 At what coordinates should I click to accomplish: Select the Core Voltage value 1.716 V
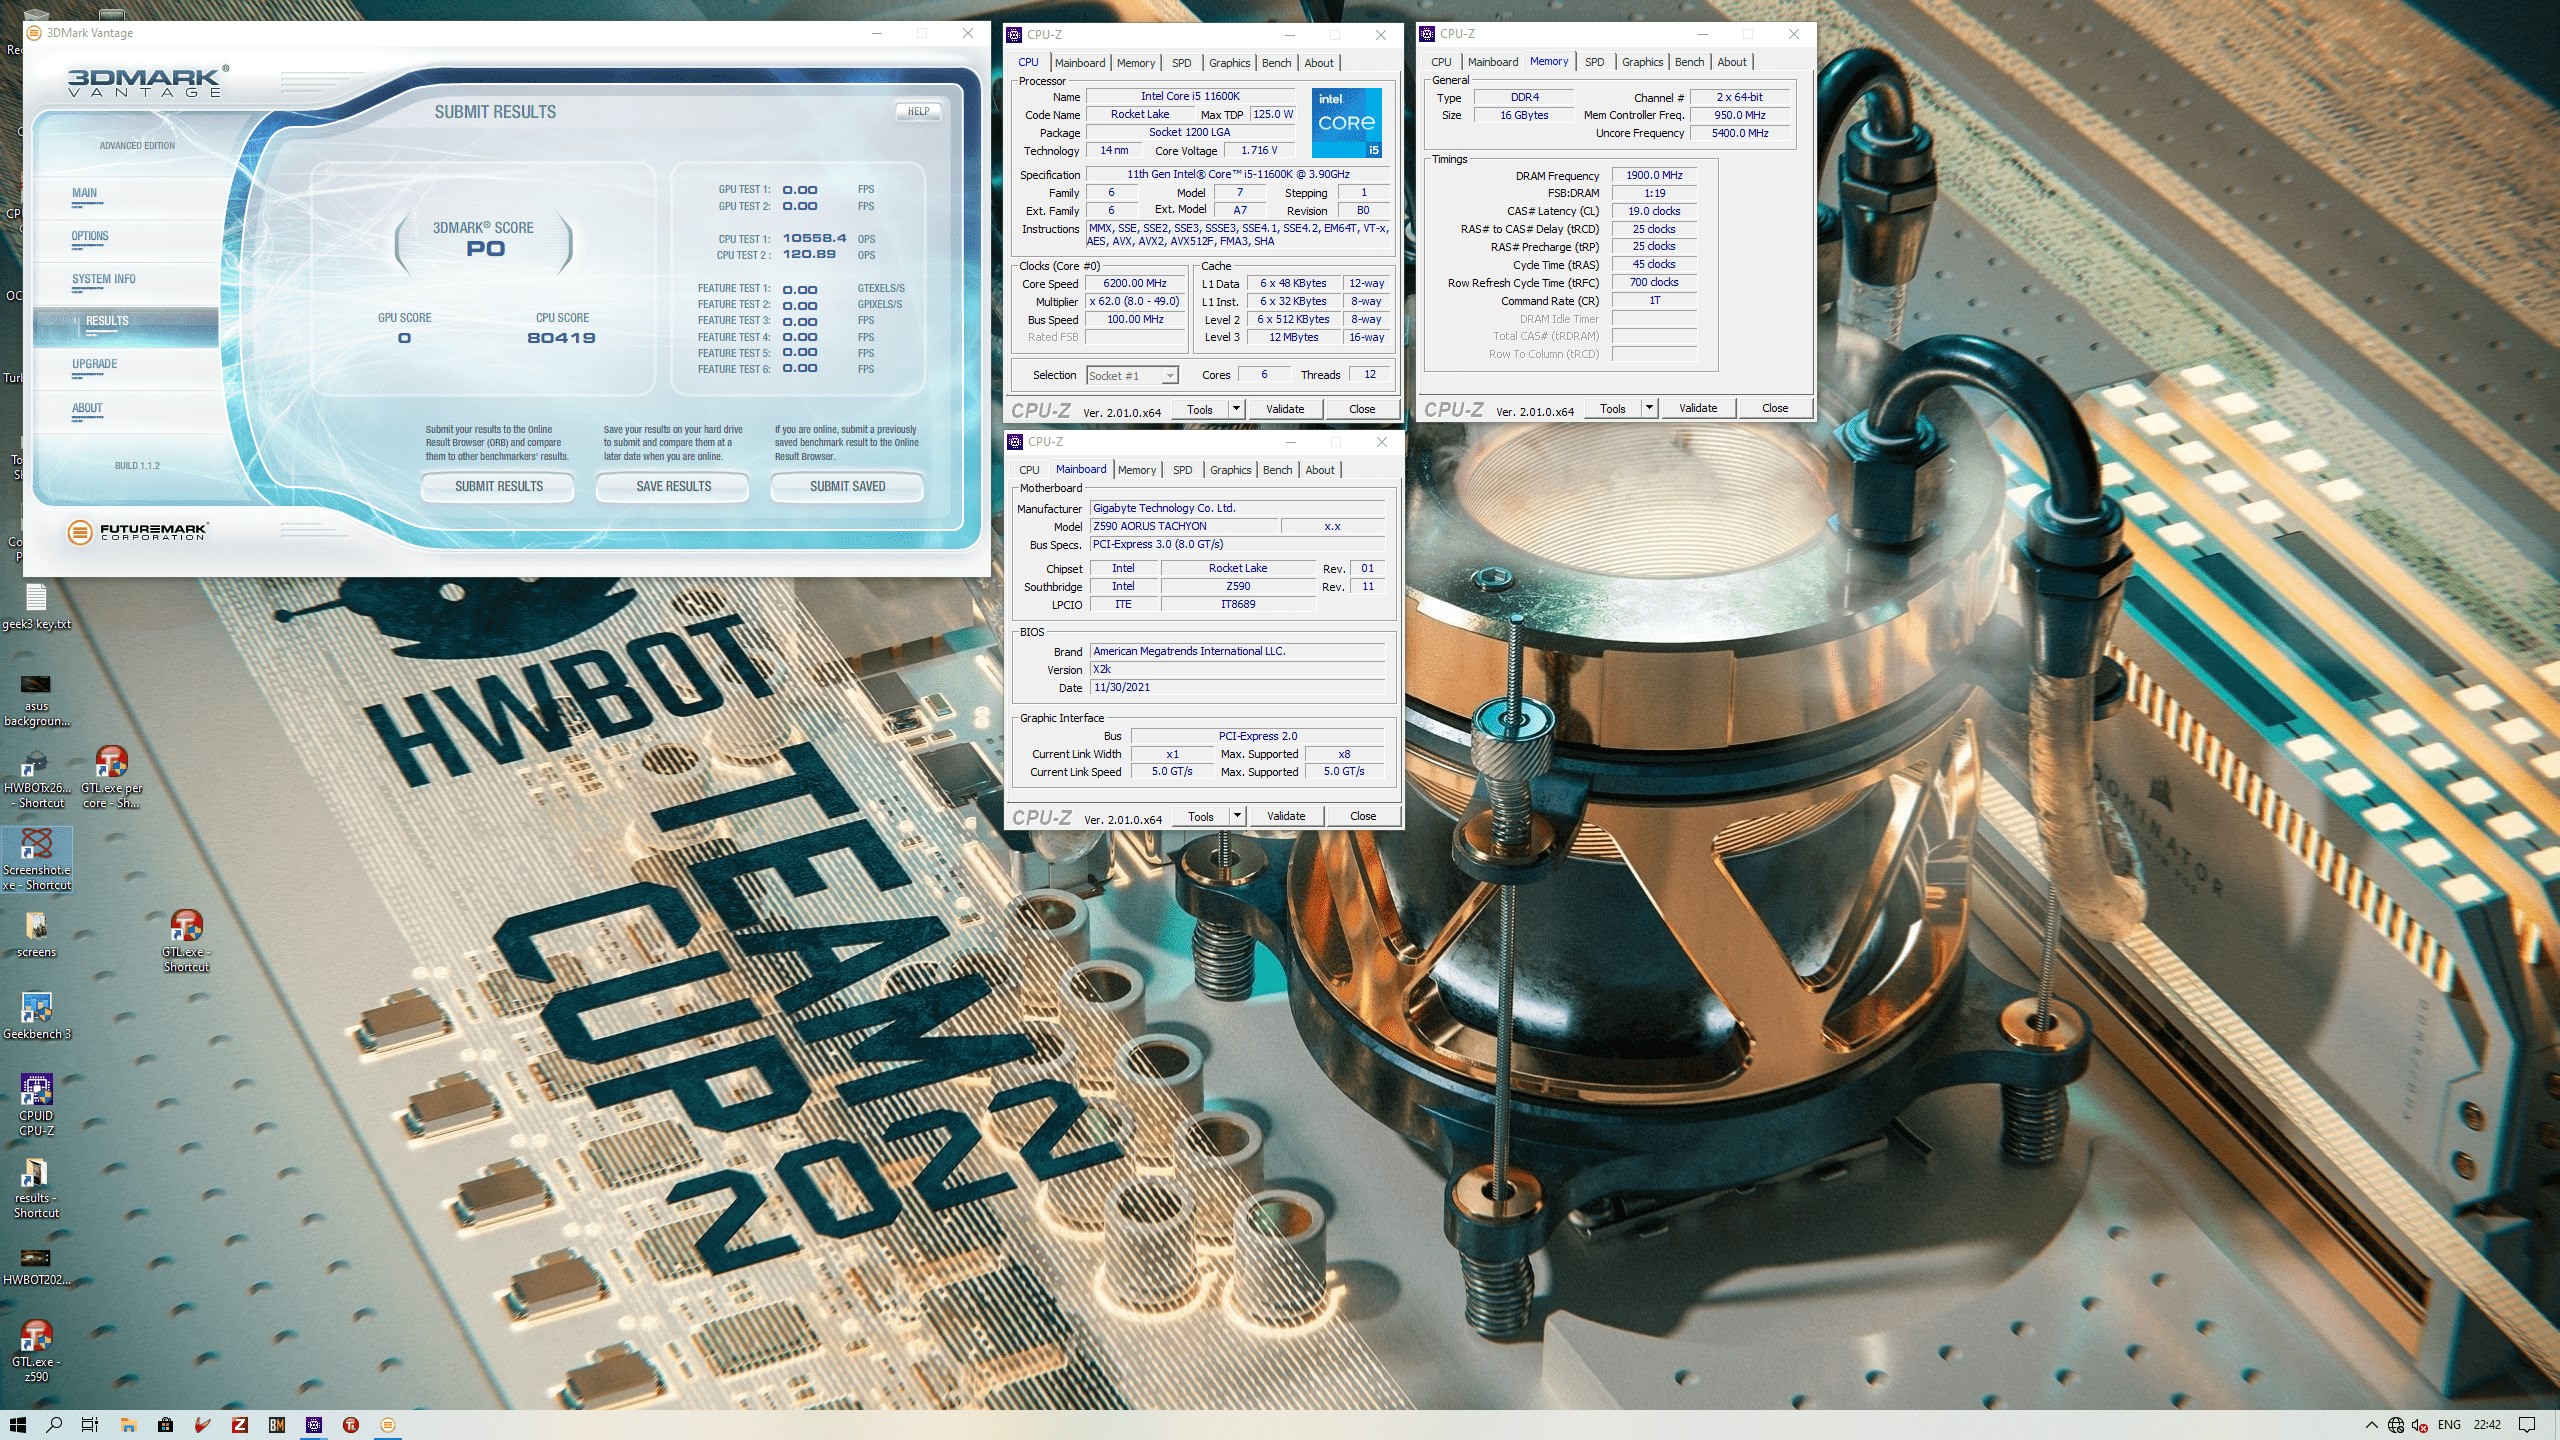coord(1259,151)
